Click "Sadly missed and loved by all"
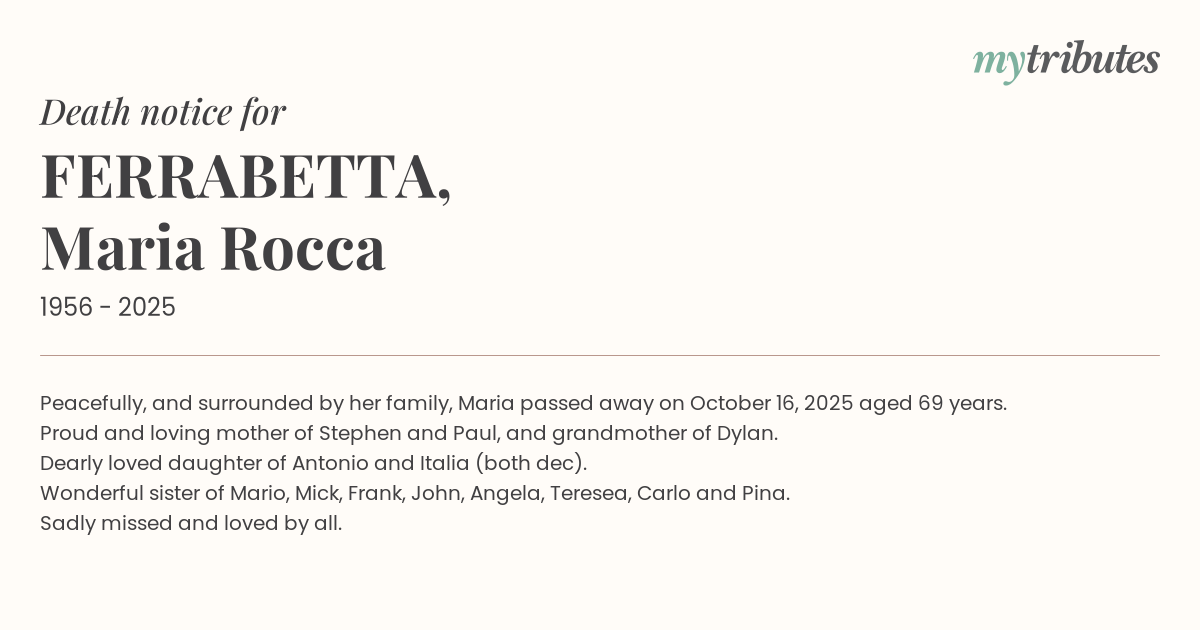This screenshot has width=1200, height=630. 191,523
